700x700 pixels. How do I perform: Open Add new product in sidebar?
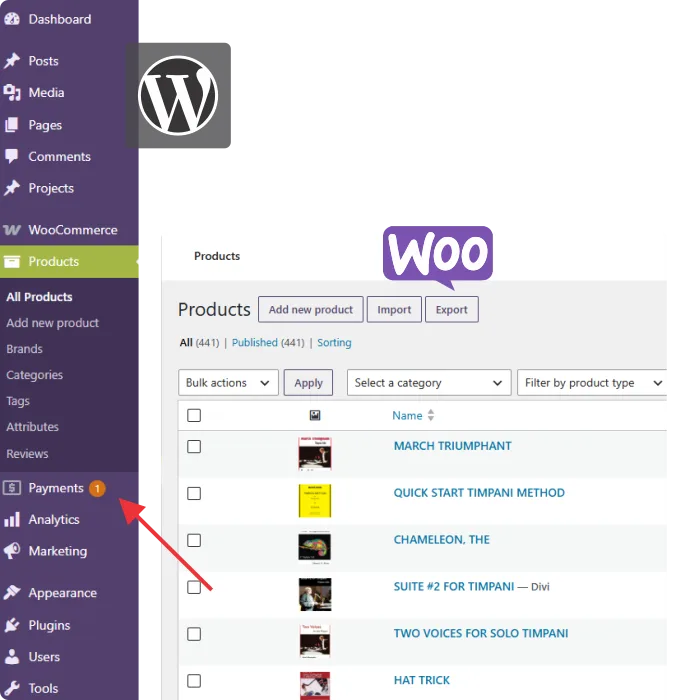(x=52, y=323)
